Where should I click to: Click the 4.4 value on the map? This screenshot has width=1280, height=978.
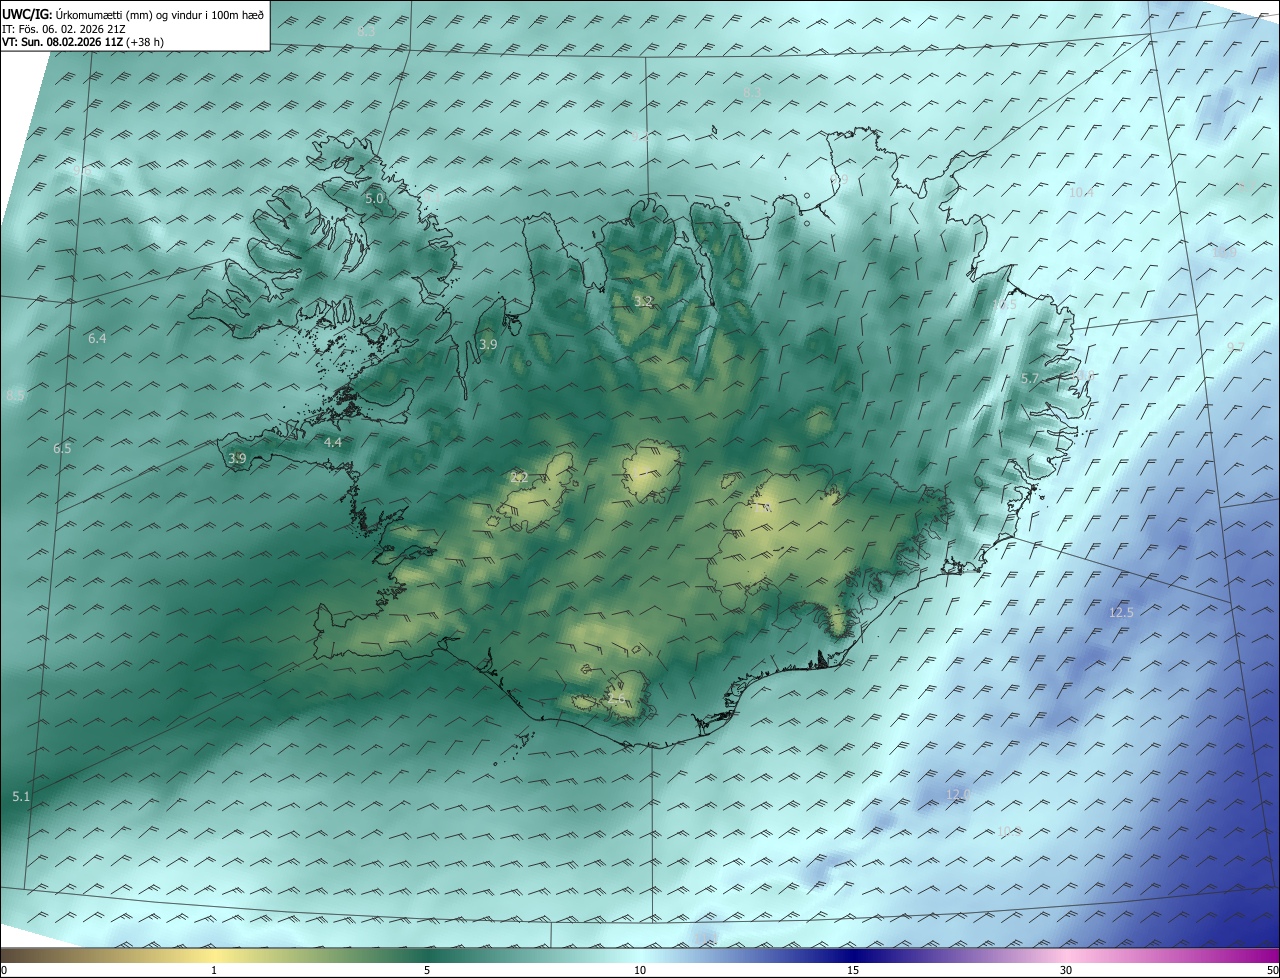[x=333, y=442]
